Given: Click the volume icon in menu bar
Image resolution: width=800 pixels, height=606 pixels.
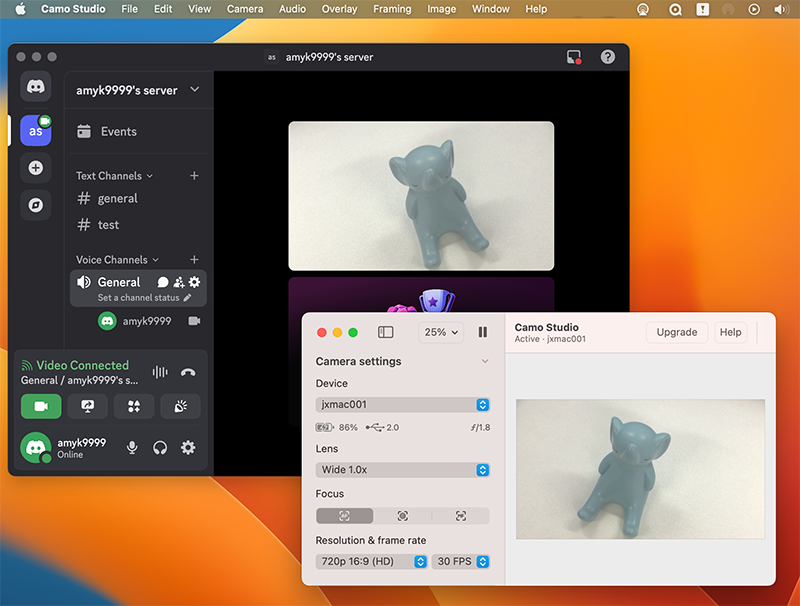Looking at the screenshot, I should (x=781, y=9).
